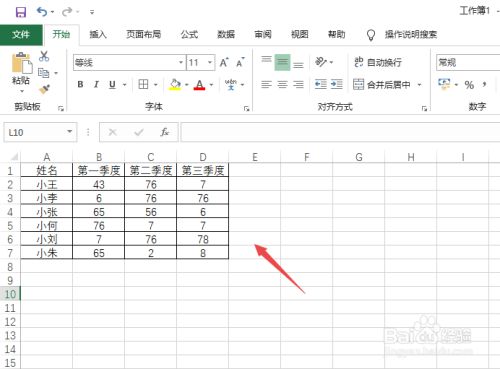Click the Insert Function fx icon
Screen dimensions: 500x369
[164, 132]
